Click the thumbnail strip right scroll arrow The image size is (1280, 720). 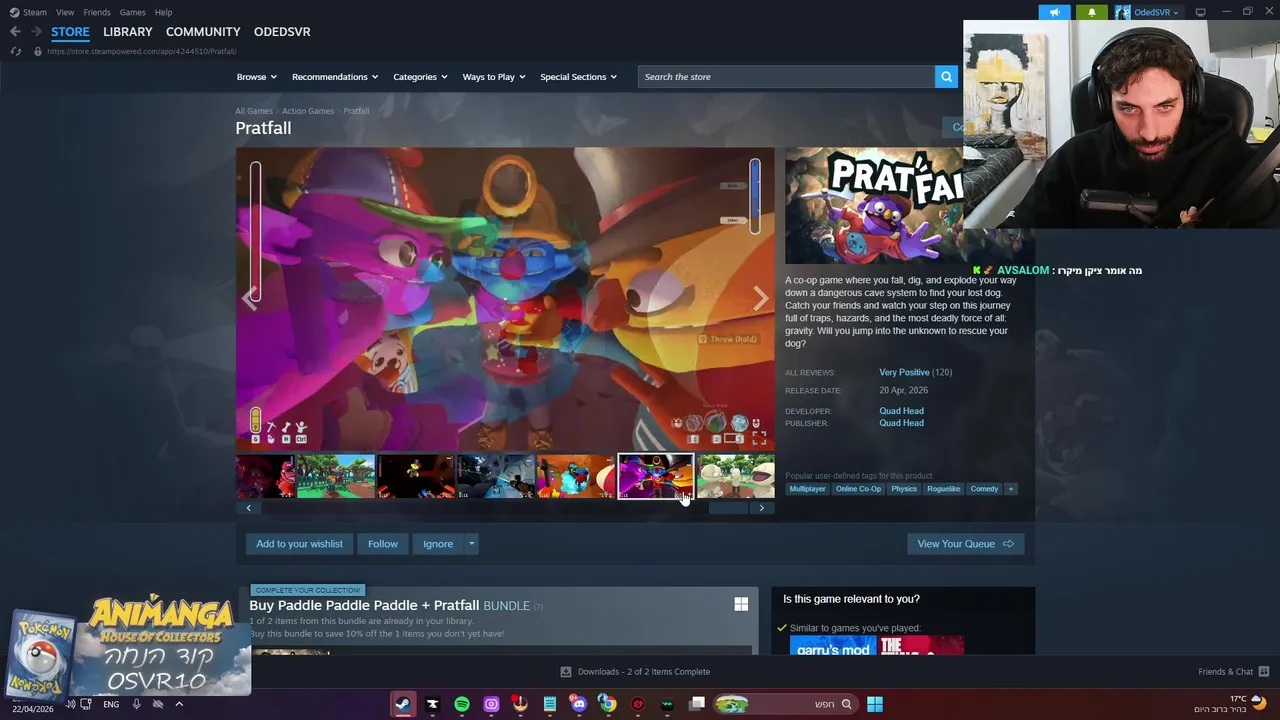pyautogui.click(x=761, y=508)
